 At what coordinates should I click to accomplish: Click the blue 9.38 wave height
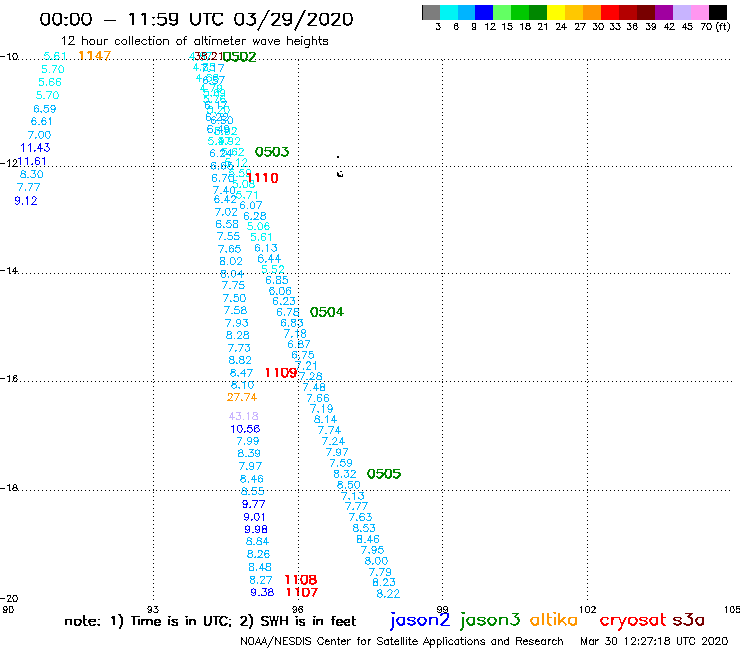click(262, 592)
